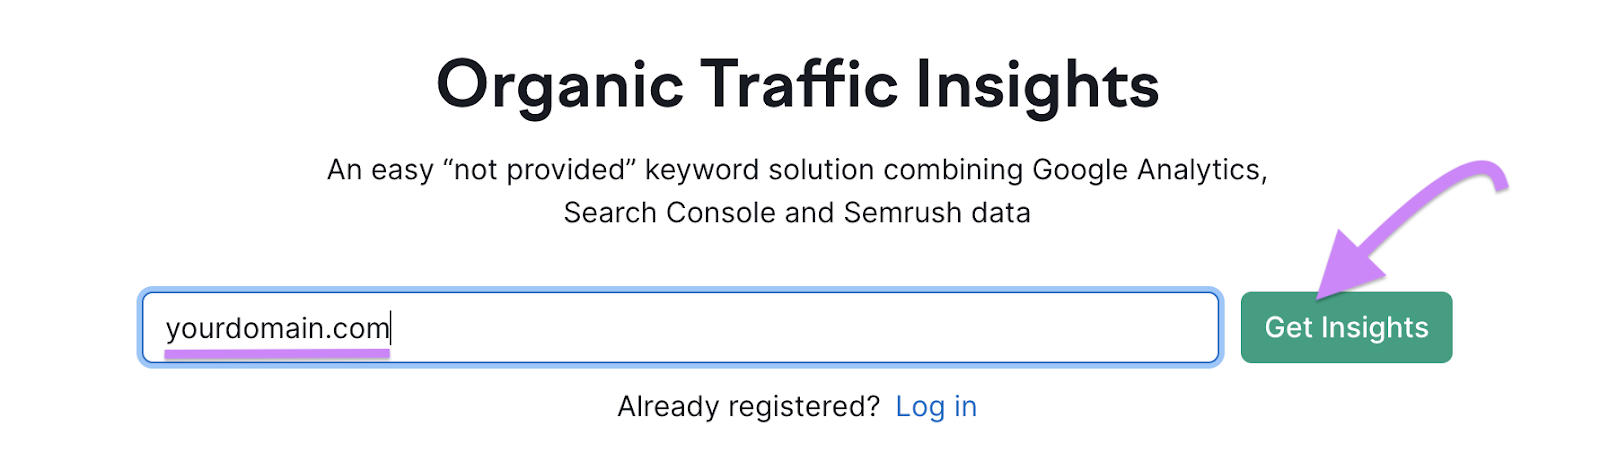This screenshot has height=470, width=1600.
Task: Click the words keyword solution in the subtitle
Action: 760,170
